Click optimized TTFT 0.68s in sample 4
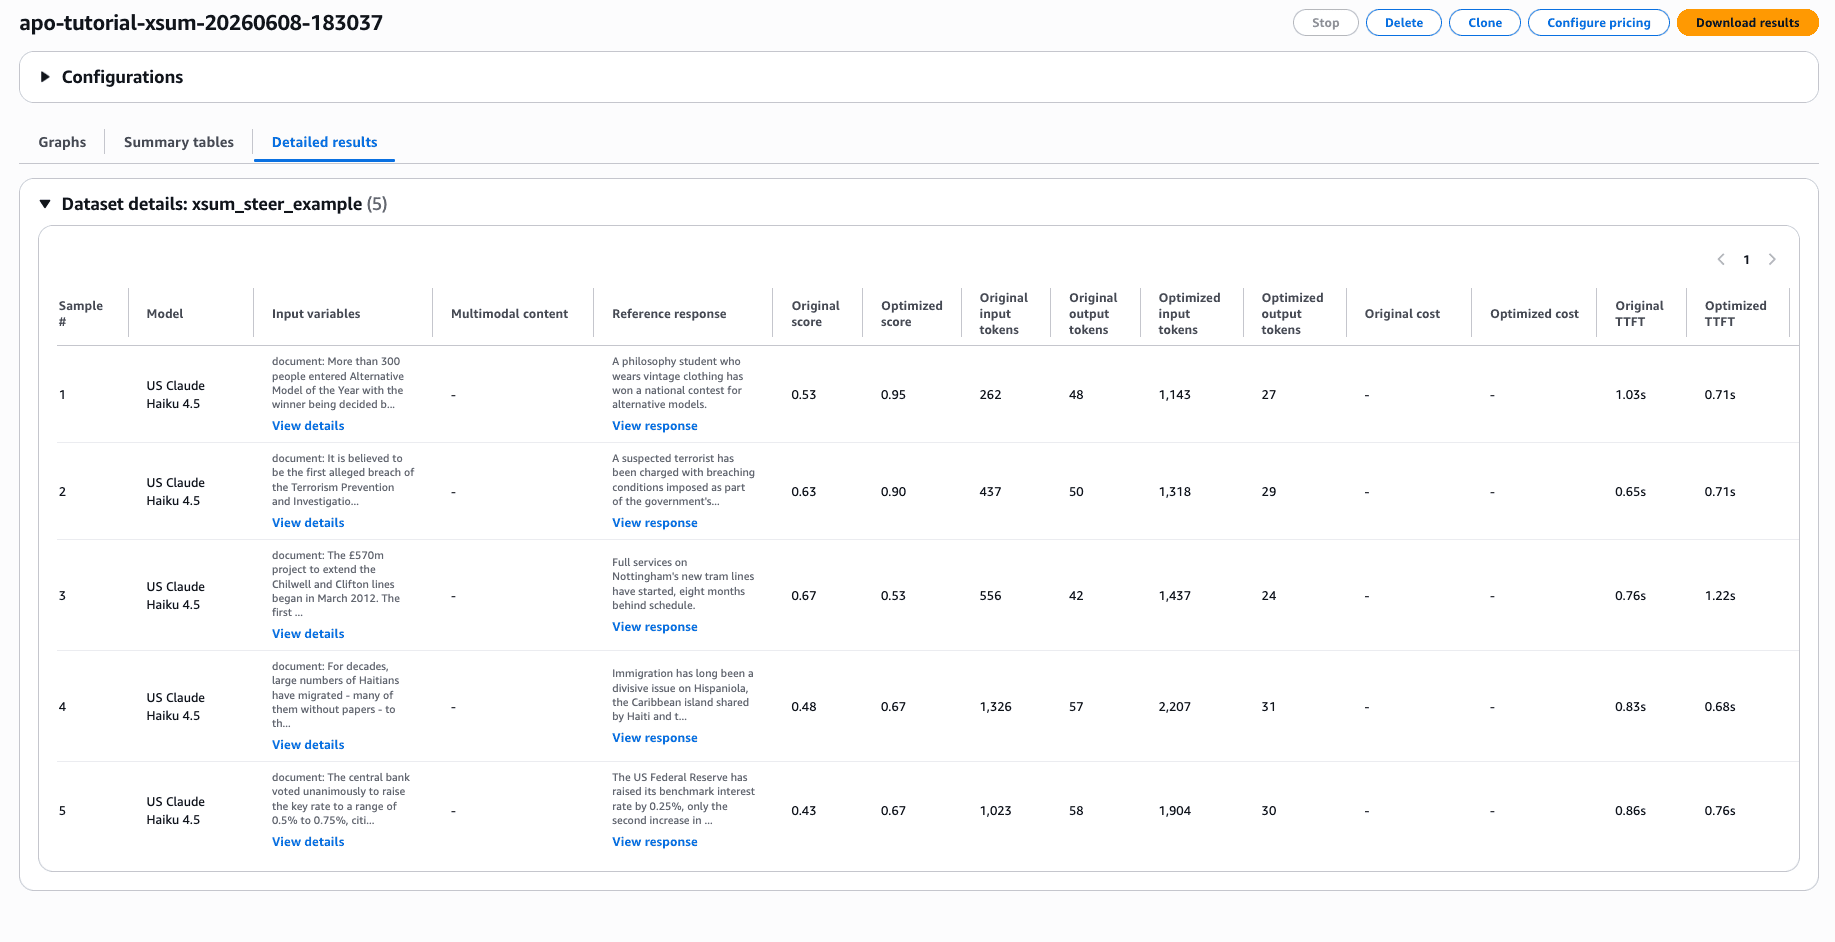 tap(1720, 707)
